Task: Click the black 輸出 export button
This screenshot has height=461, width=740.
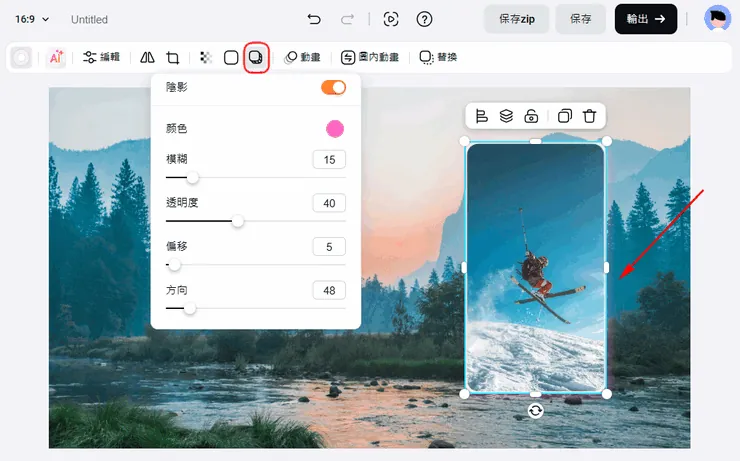Action: coord(645,19)
